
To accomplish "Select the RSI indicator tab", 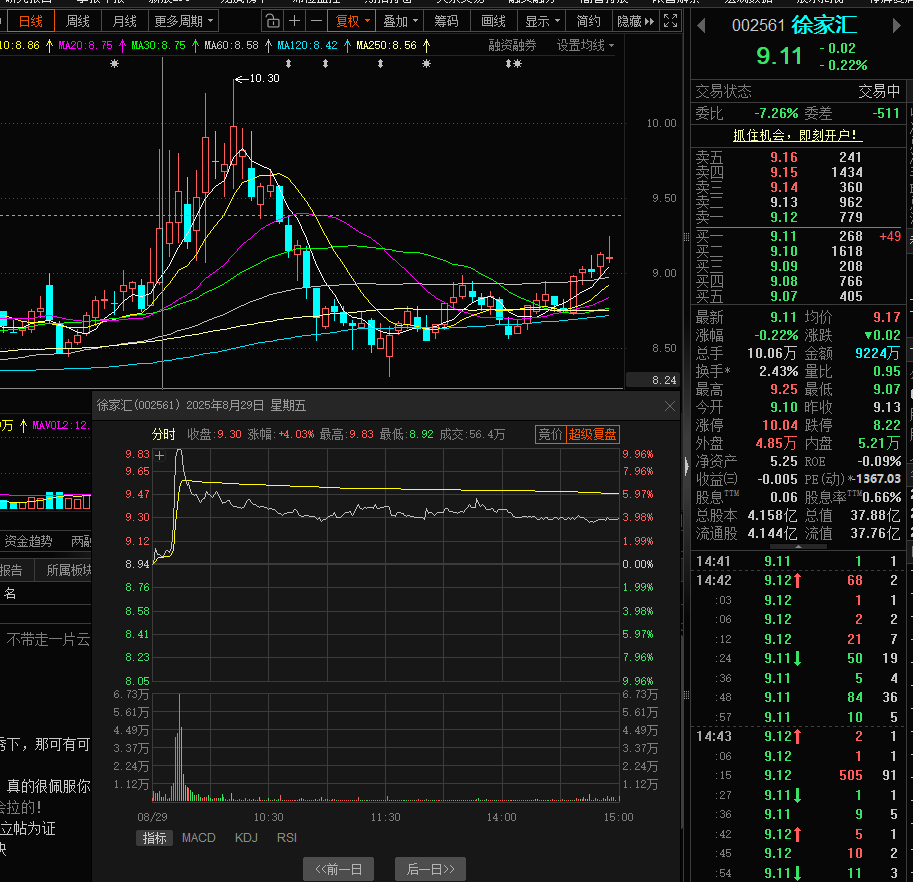I will click(286, 838).
